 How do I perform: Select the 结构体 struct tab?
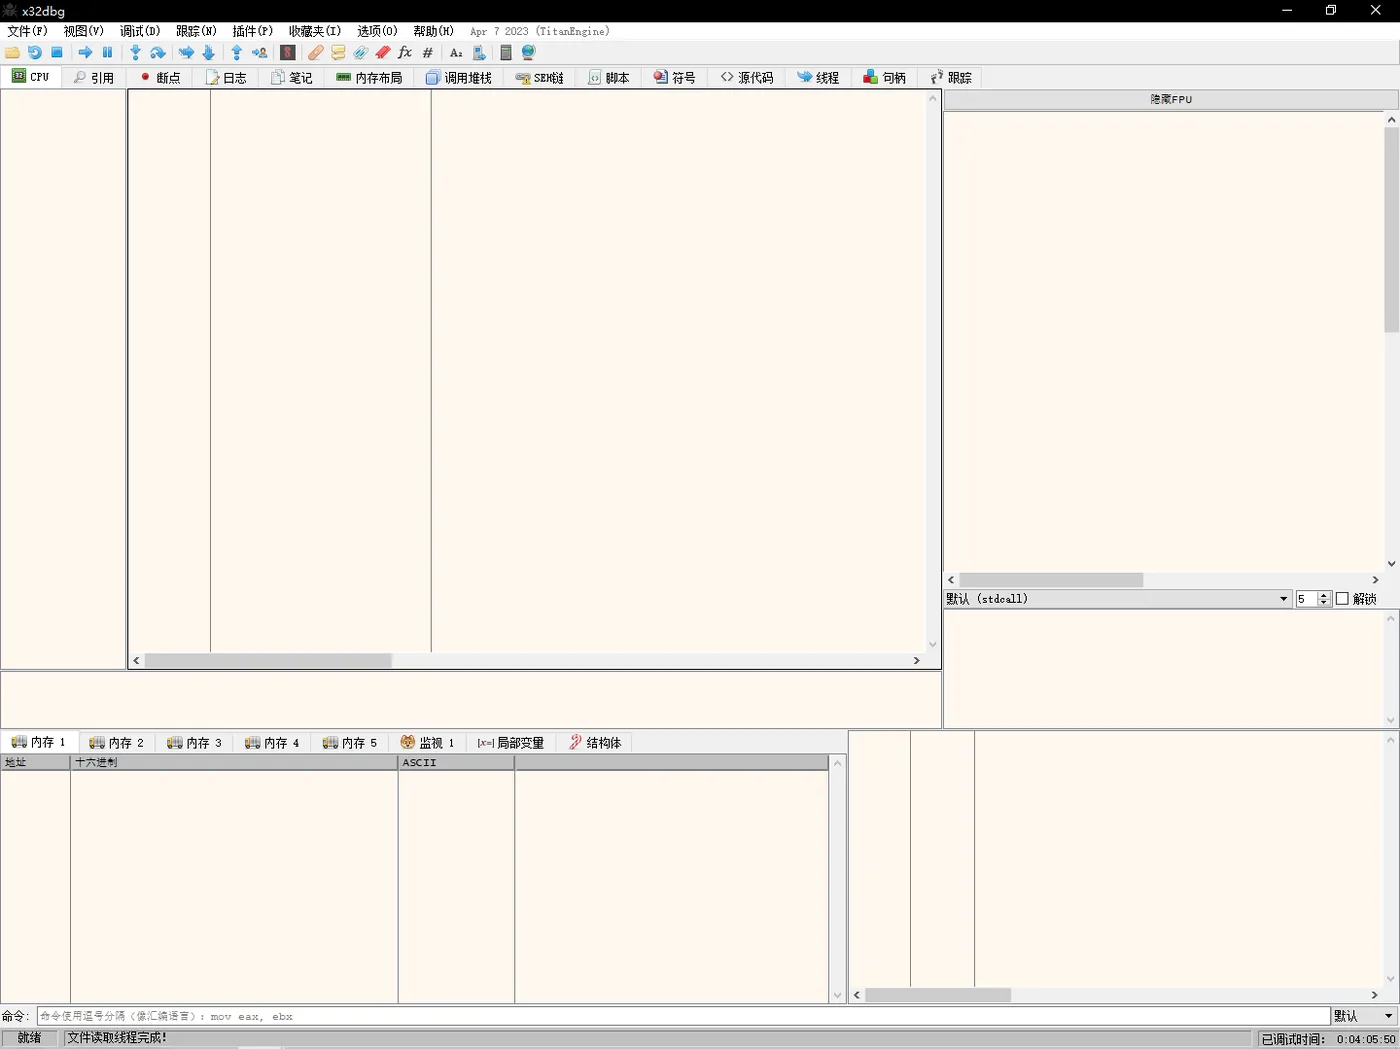pos(595,742)
